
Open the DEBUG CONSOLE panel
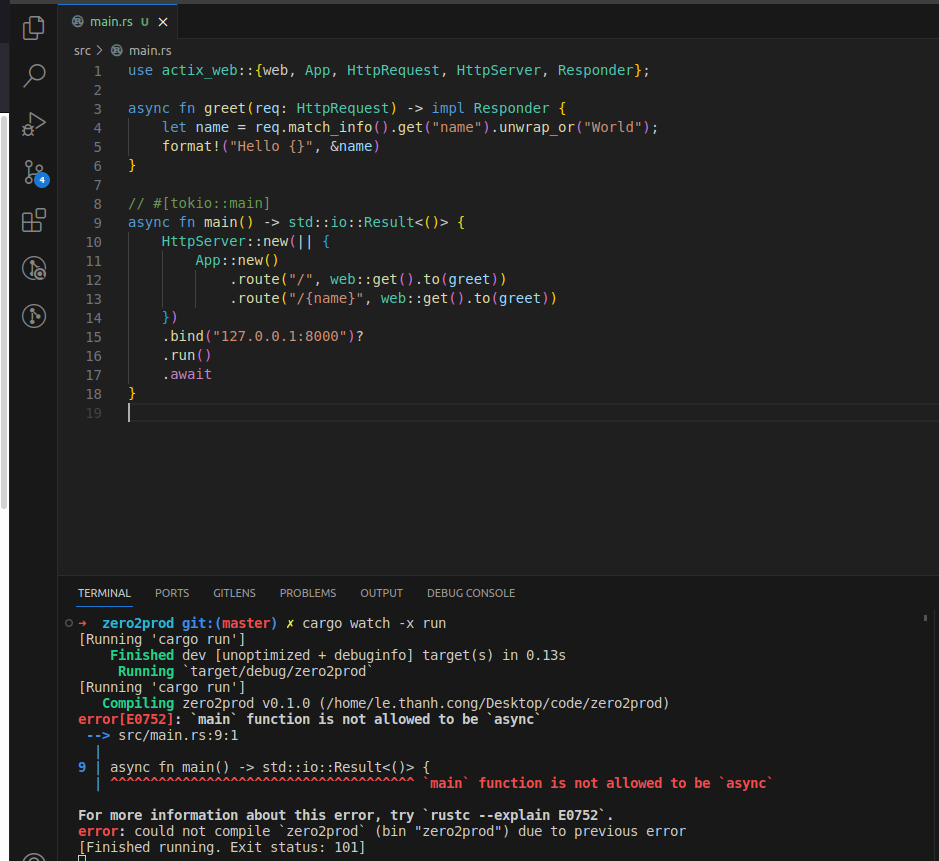click(470, 593)
